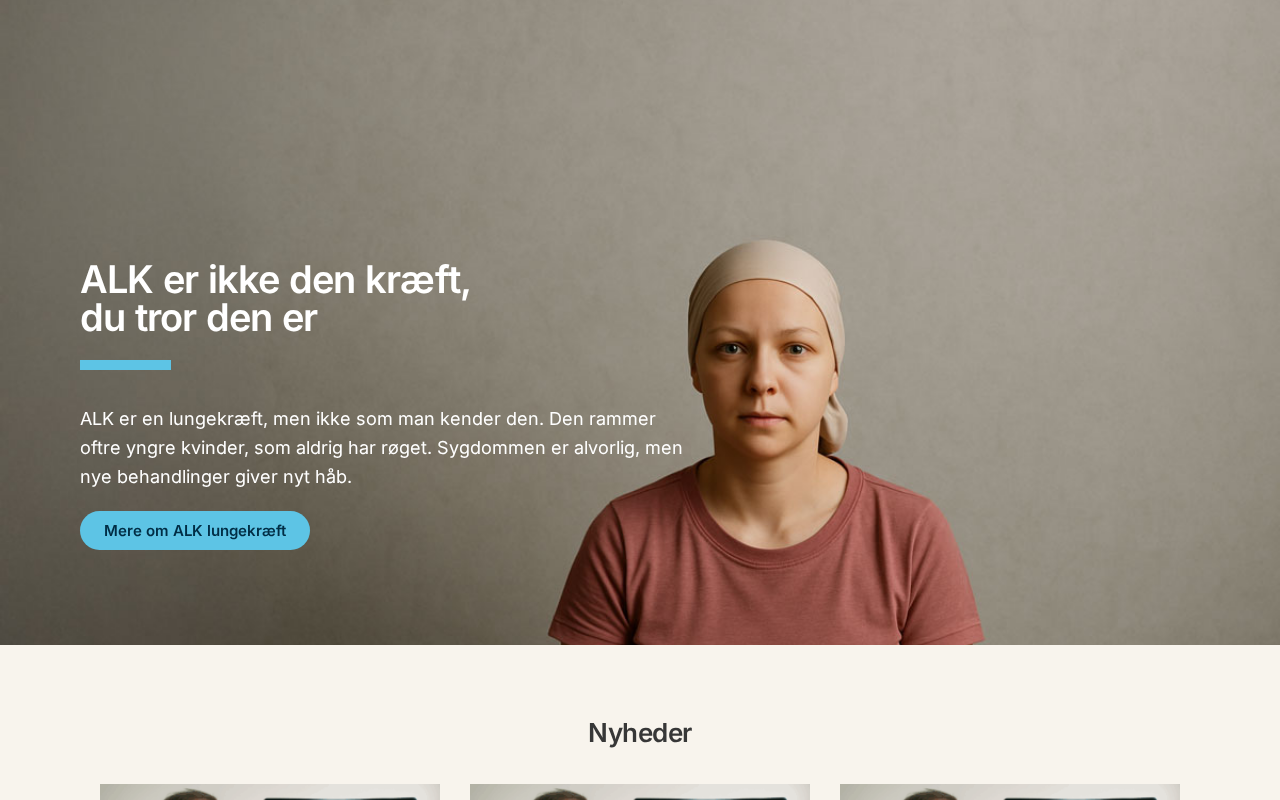View the third Nyheder article thumbnail
The height and width of the screenshot is (800, 1280).
1010,792
